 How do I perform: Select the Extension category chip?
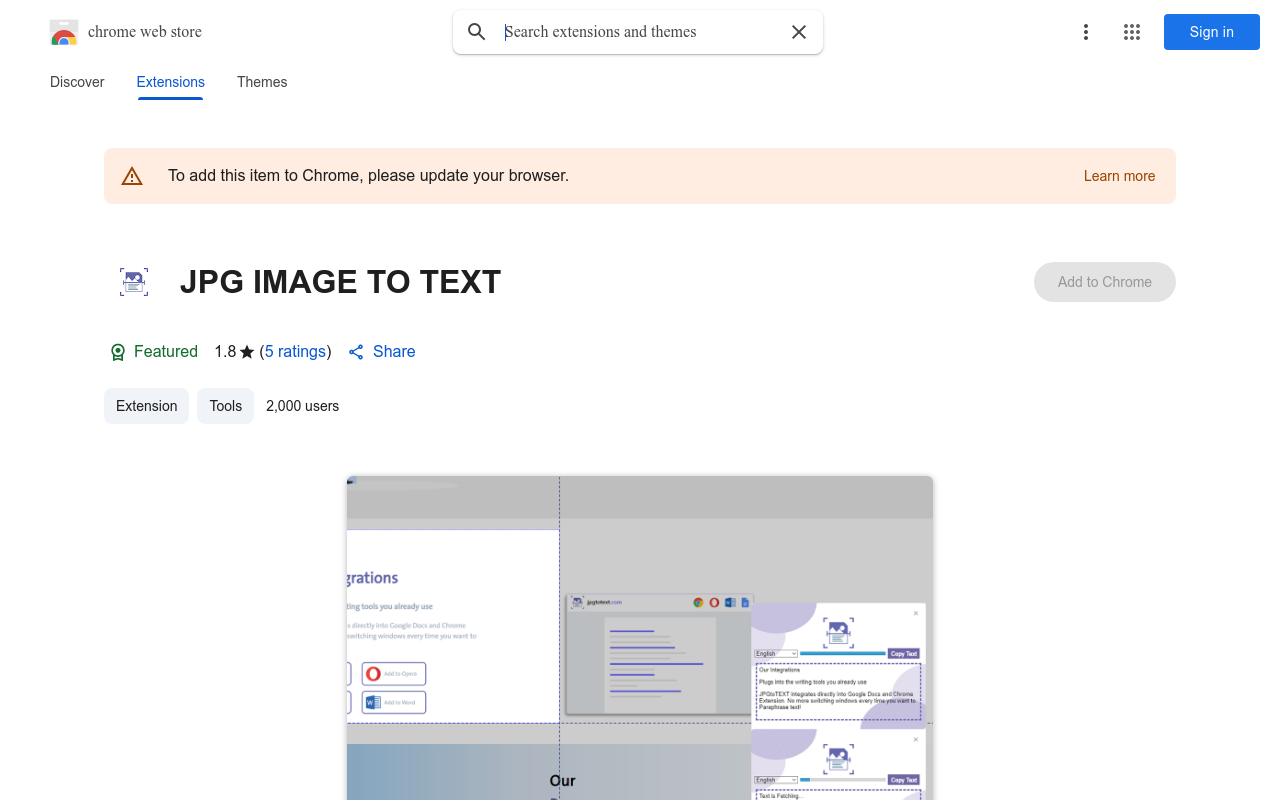pyautogui.click(x=146, y=406)
